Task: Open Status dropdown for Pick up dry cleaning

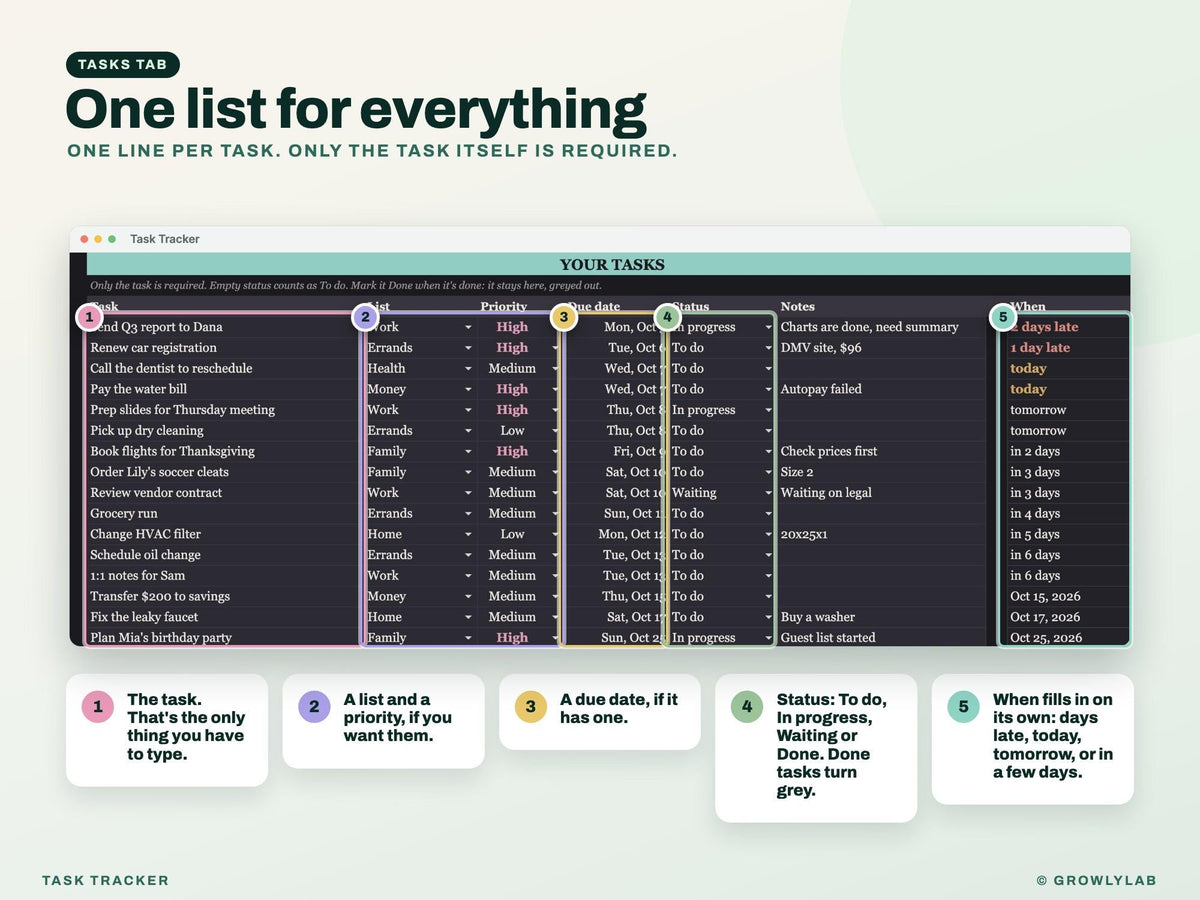Action: tap(769, 431)
